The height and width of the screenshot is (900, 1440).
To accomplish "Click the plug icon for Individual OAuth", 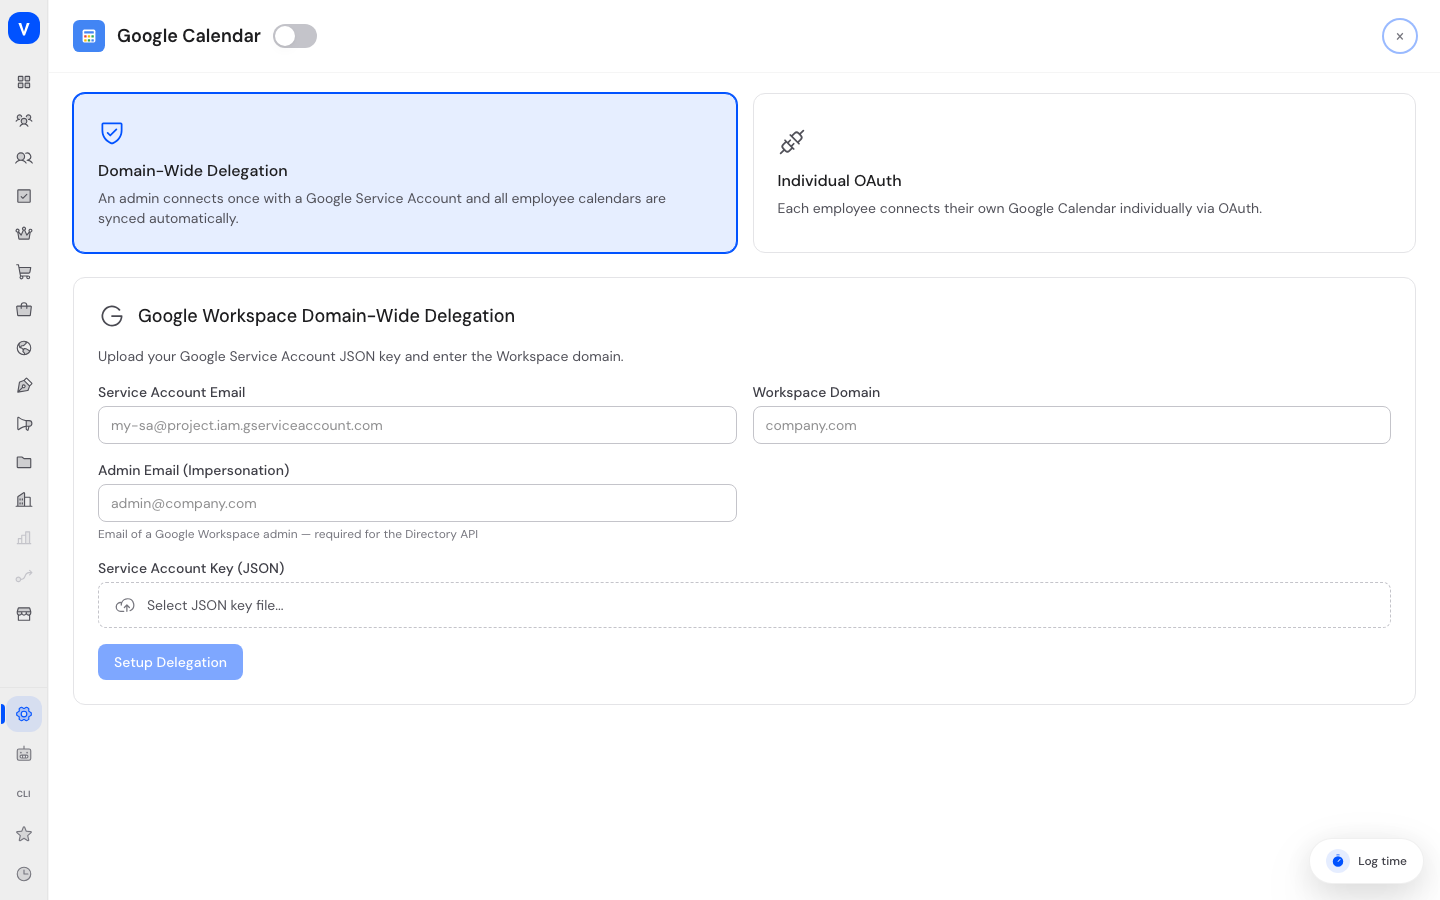I will (792, 142).
